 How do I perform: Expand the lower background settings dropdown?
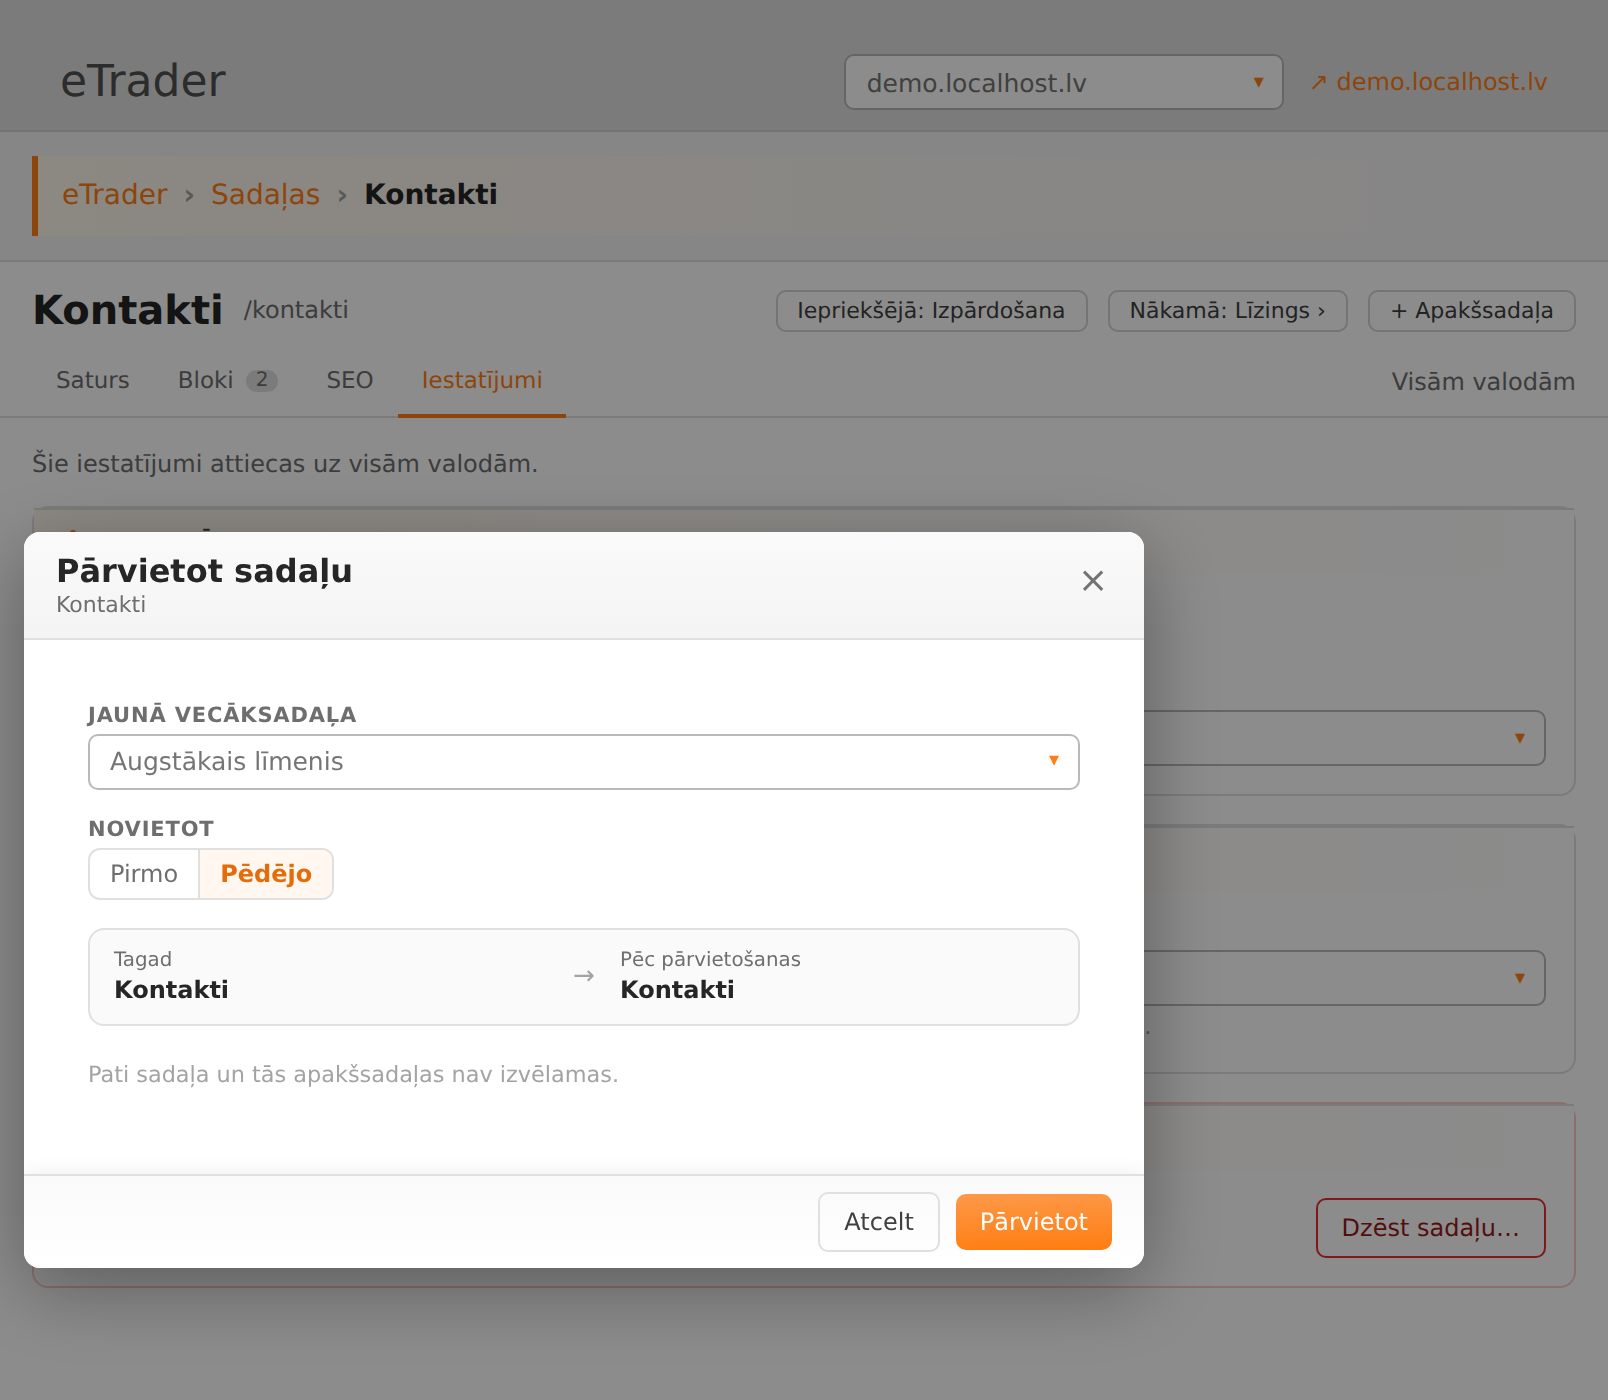(x=1344, y=978)
